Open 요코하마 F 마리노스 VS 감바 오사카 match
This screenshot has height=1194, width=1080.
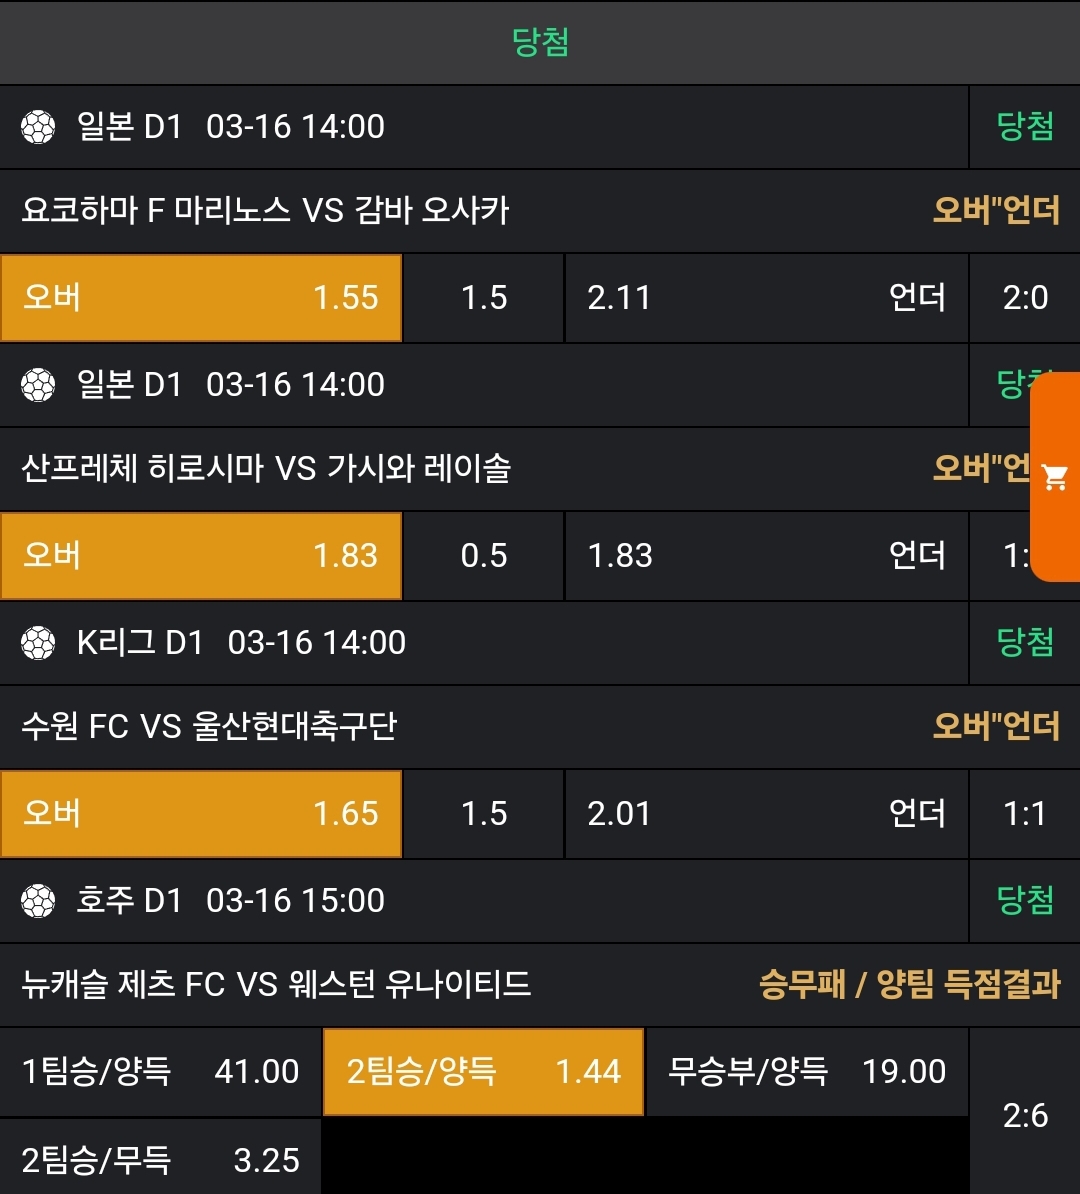266,211
